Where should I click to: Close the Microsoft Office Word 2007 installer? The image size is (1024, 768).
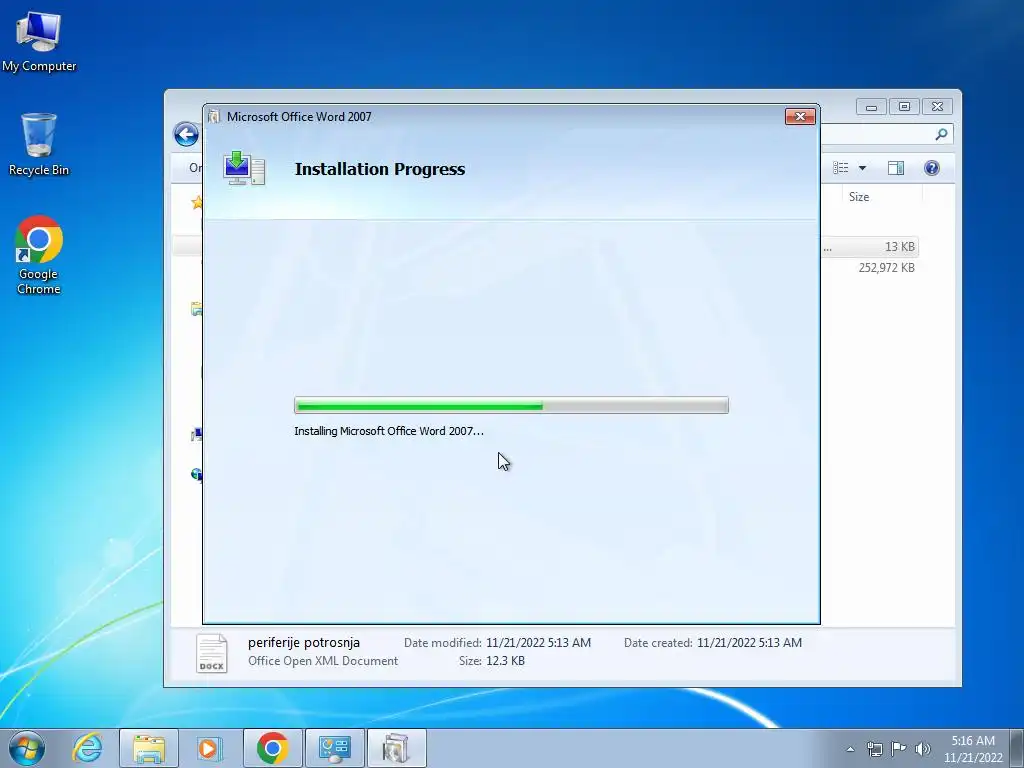[x=800, y=116]
